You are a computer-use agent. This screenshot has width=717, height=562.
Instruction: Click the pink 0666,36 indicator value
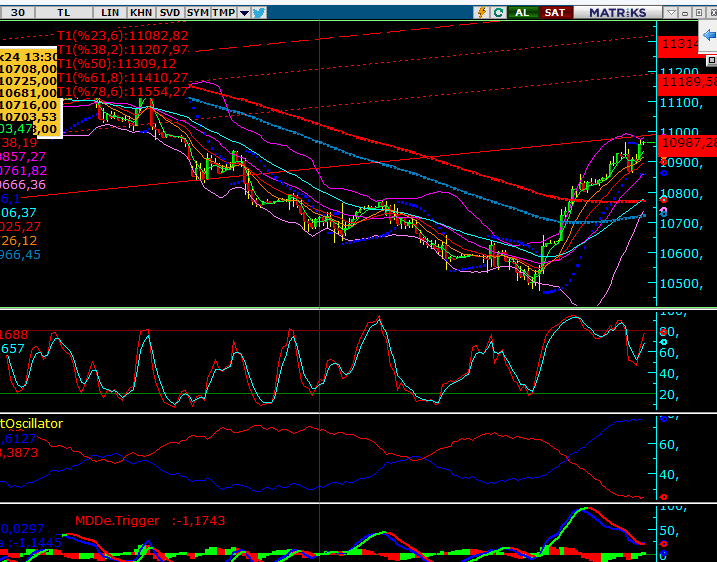(23, 185)
